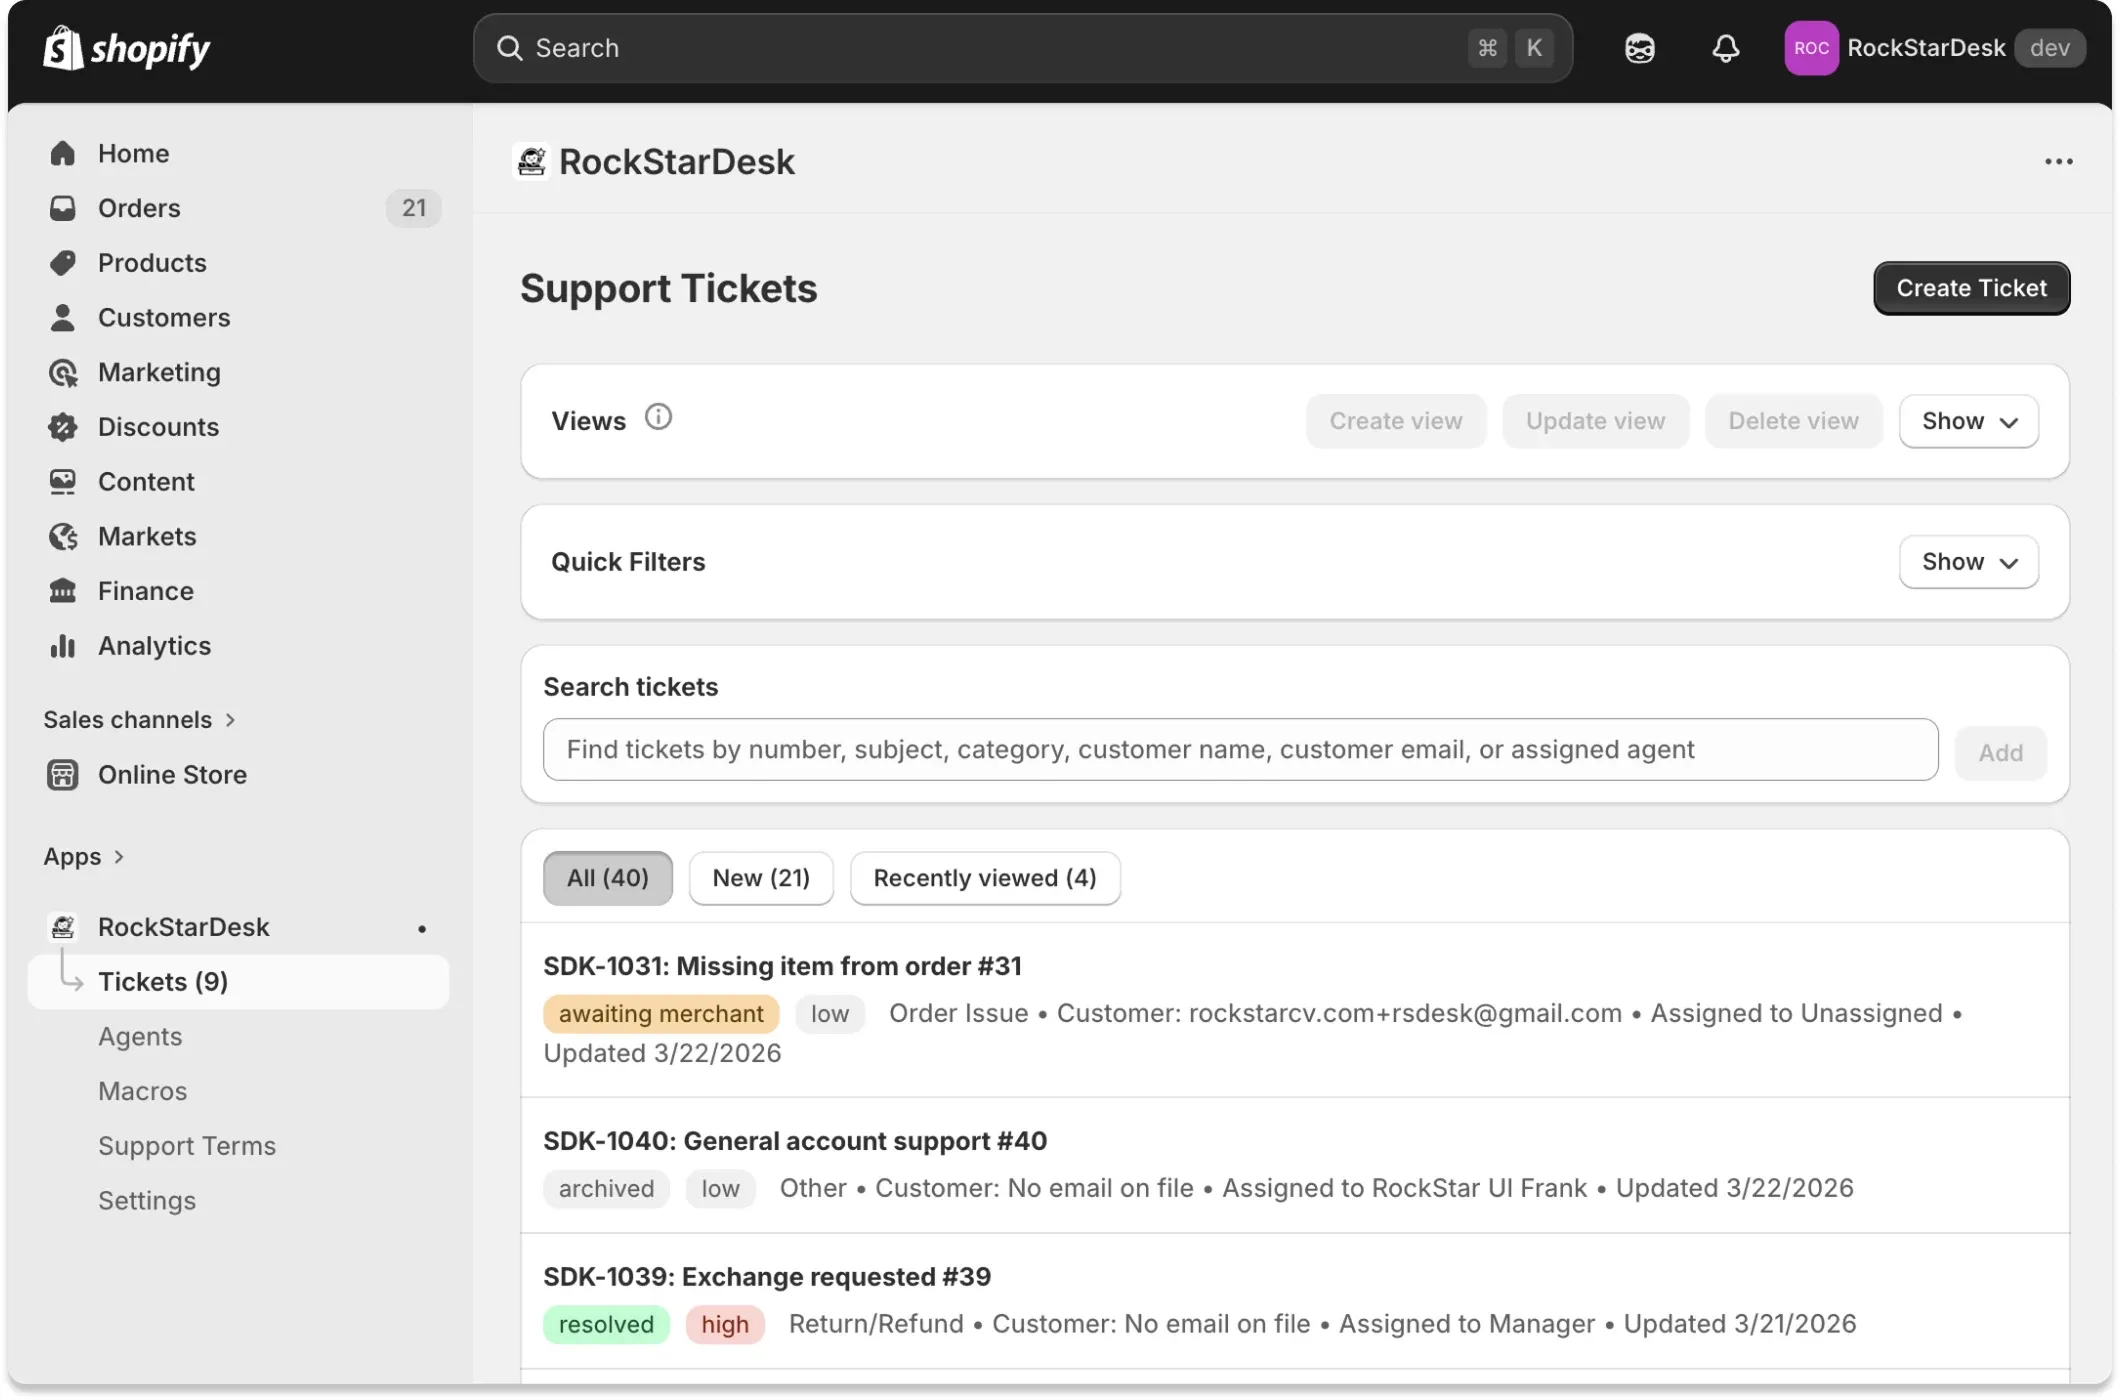Click the Marketing target icon
2120x1400 pixels.
(x=62, y=372)
